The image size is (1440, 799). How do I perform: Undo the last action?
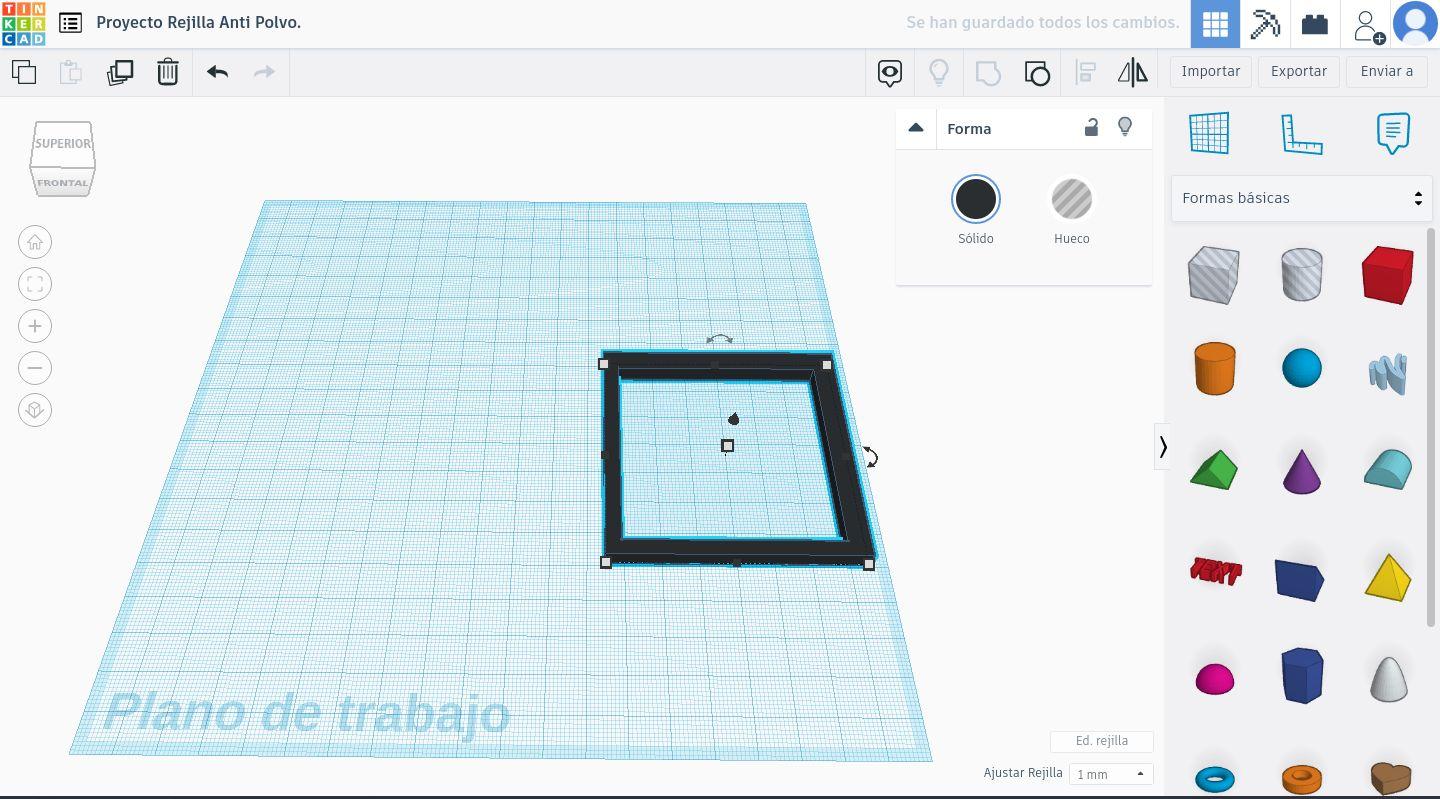tap(217, 72)
